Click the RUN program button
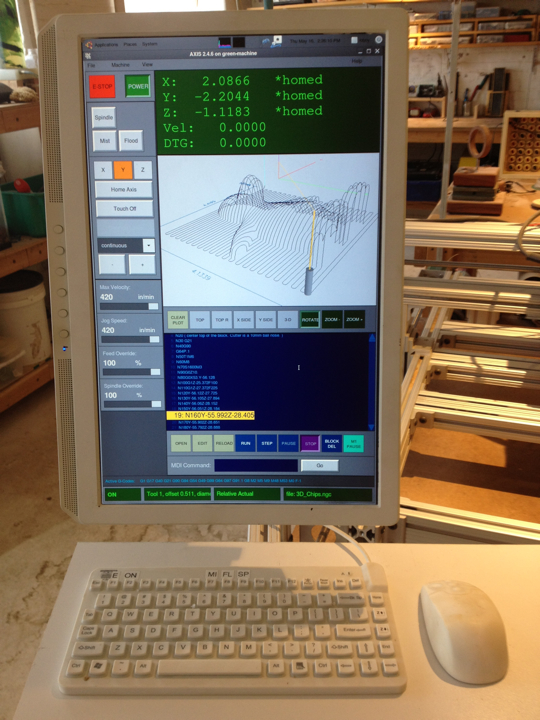The height and width of the screenshot is (720, 540). pos(246,443)
